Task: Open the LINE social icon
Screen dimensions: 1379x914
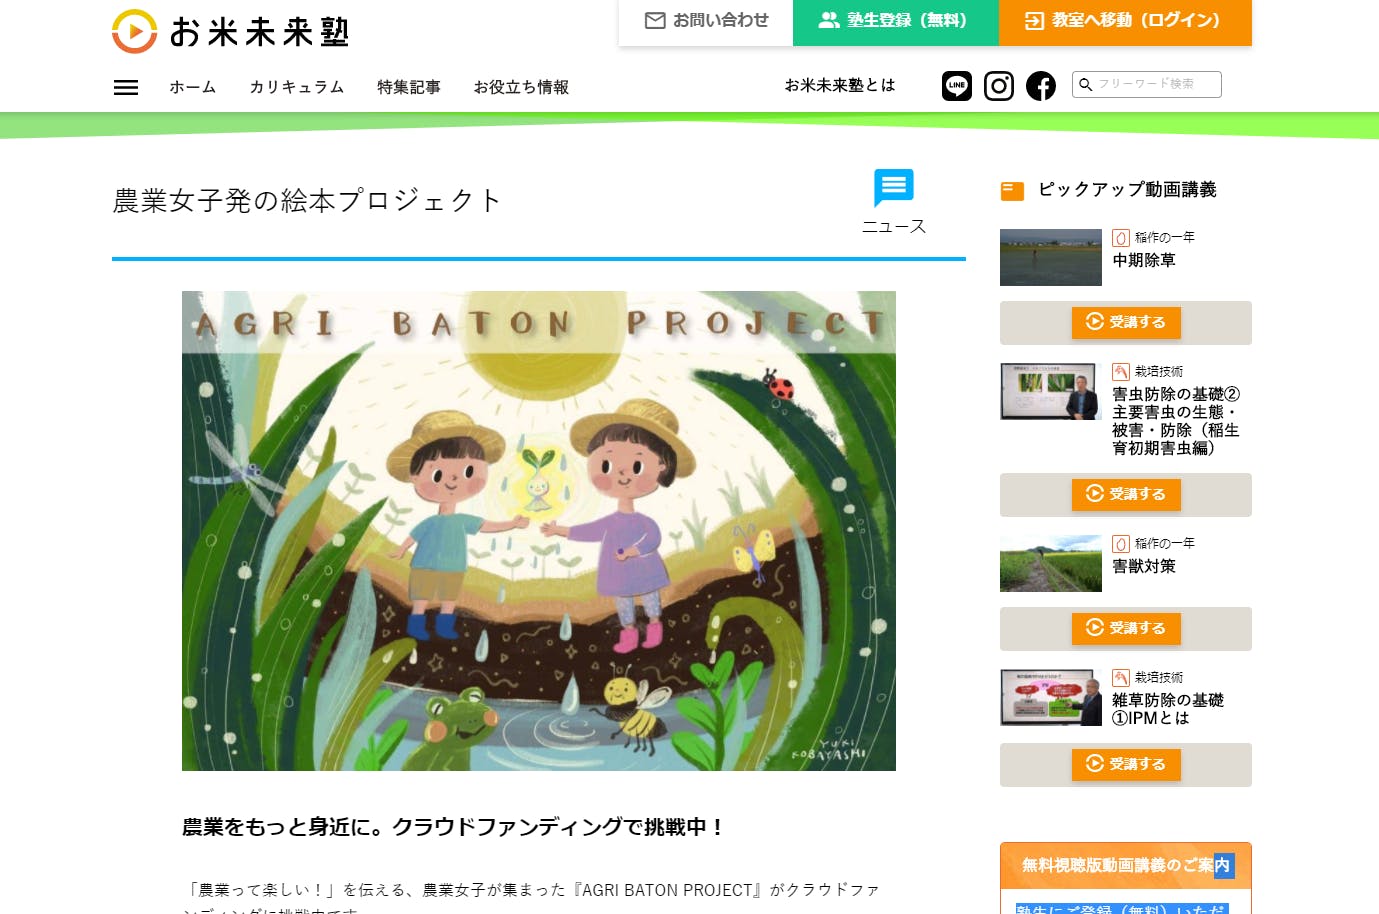Action: pyautogui.click(x=957, y=86)
